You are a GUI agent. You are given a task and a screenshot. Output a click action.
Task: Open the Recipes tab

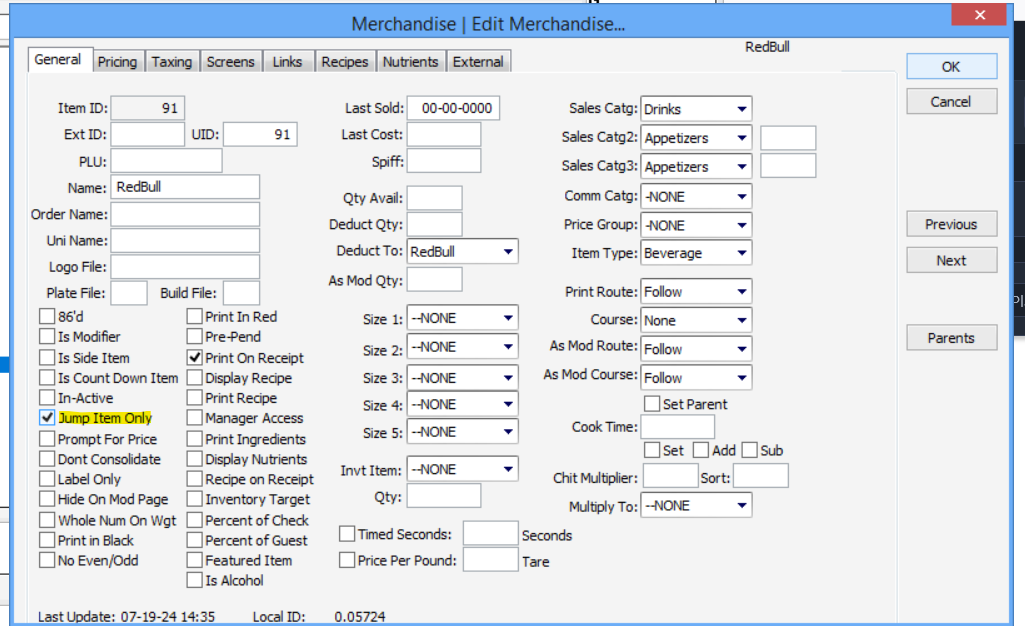[x=344, y=61]
